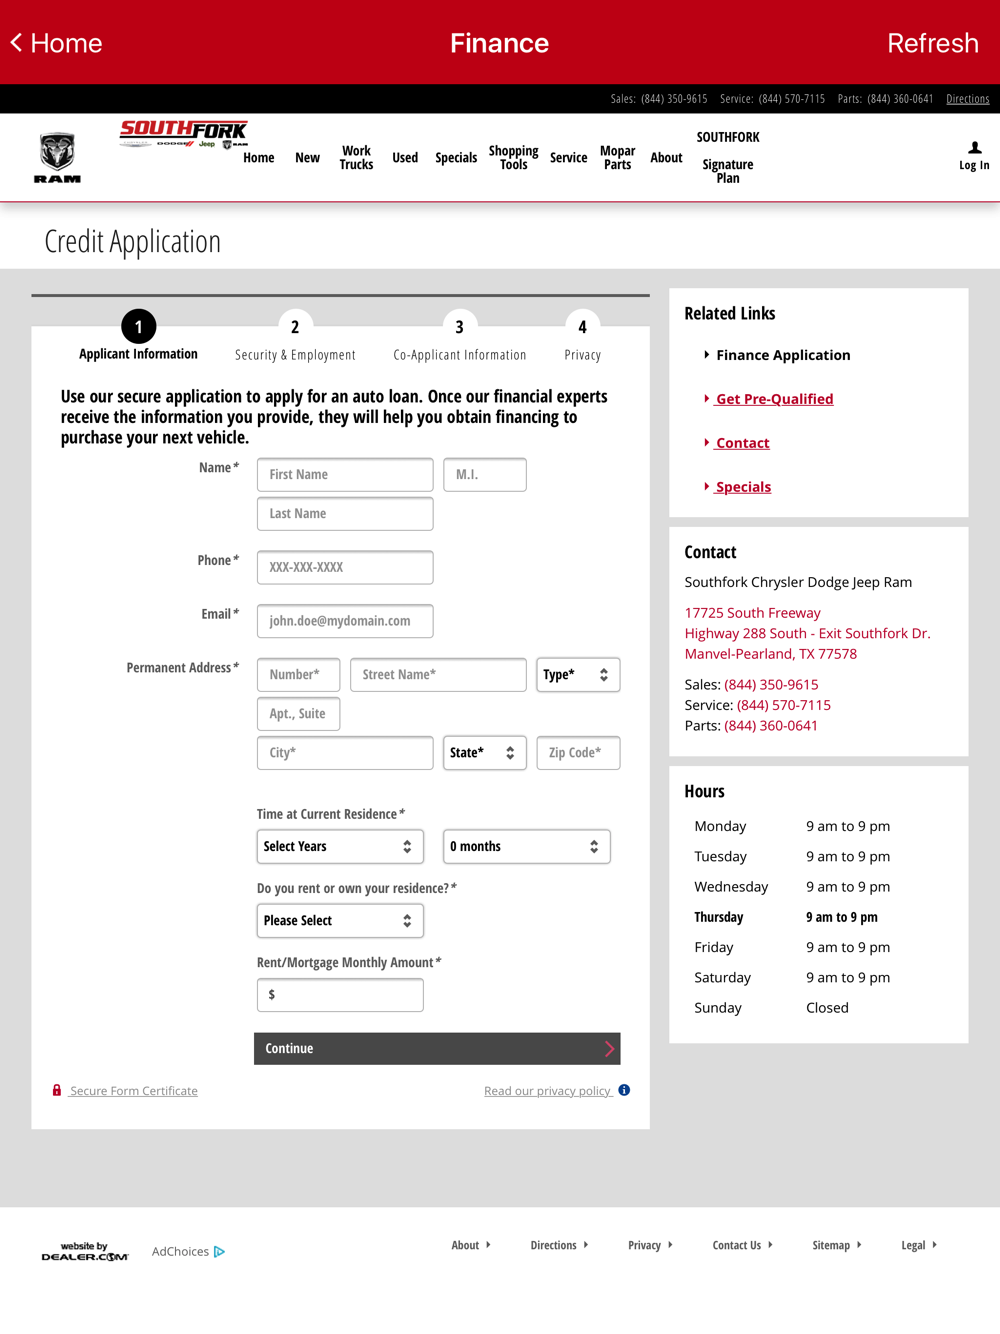
Task: Open the Specials related link
Action: [743, 487]
